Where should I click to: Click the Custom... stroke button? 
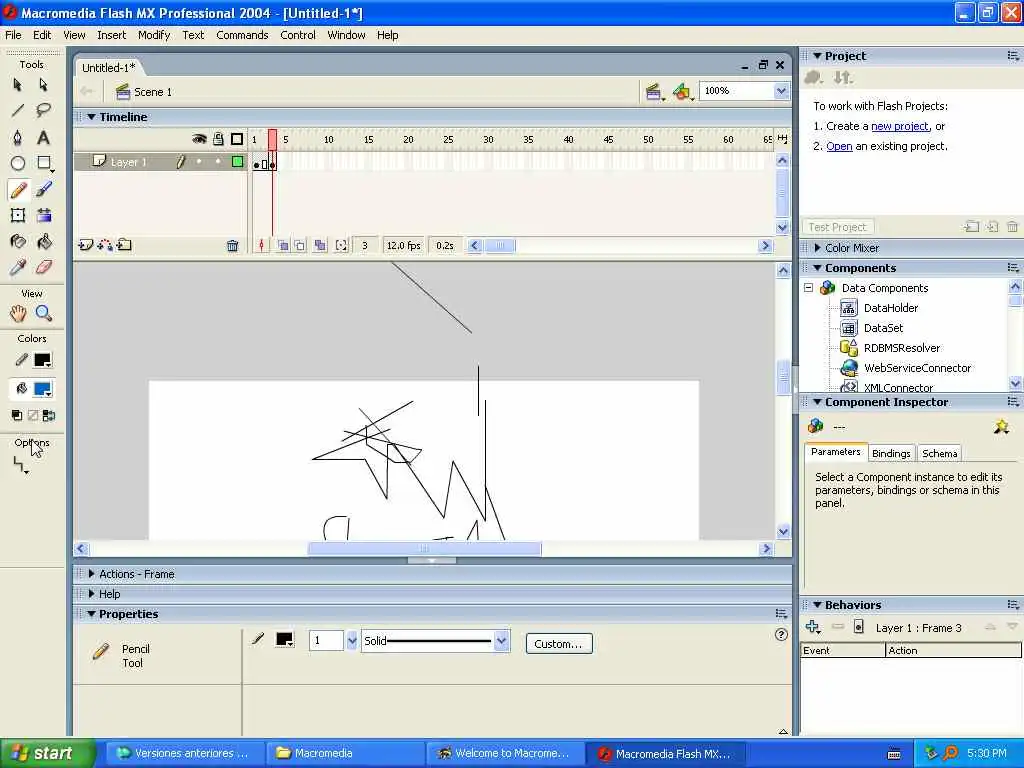558,643
